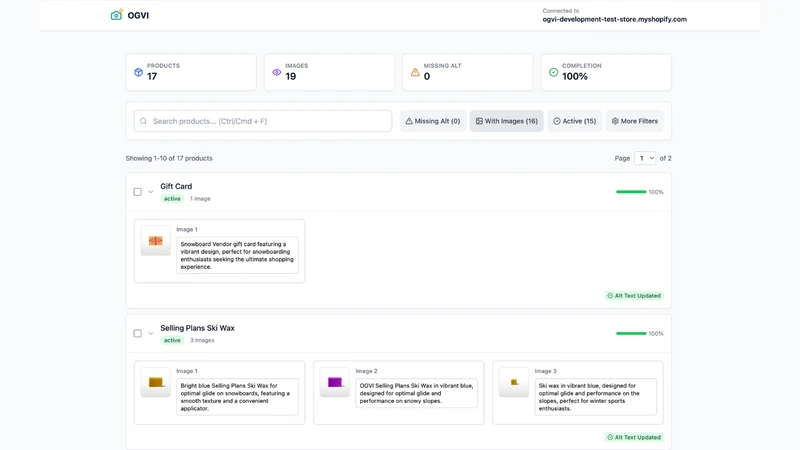The width and height of the screenshot is (800, 450).
Task: Collapse the Selling Plans Ski Wax chevron
Action: pos(151,334)
